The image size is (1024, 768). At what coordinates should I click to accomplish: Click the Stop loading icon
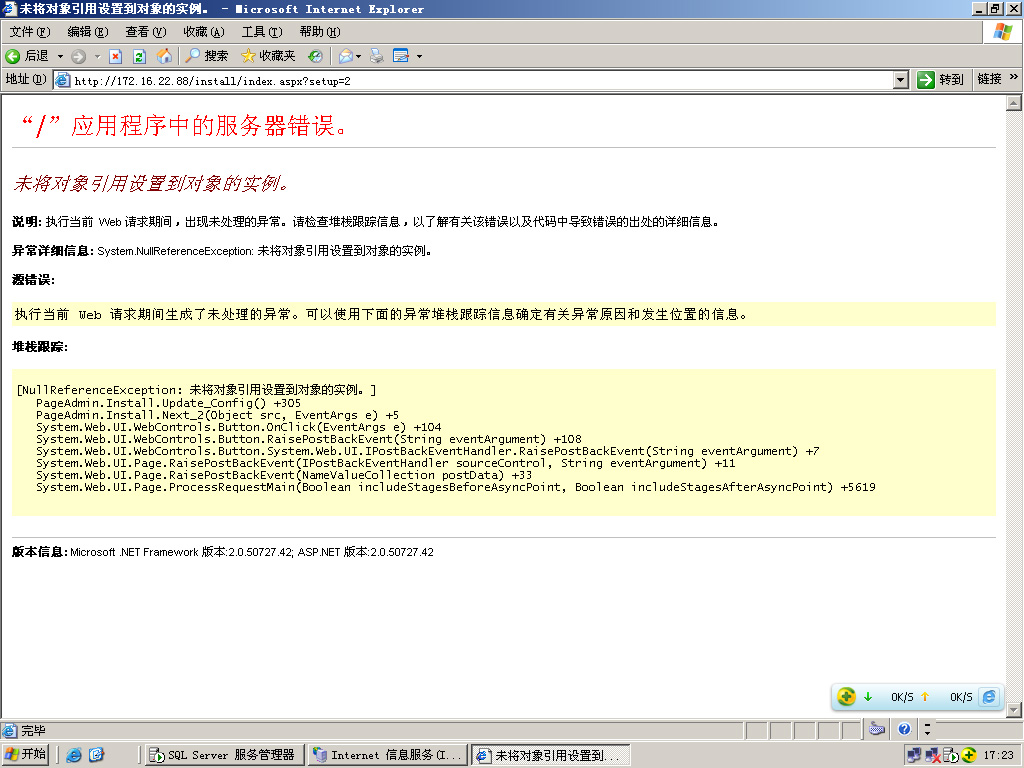point(115,56)
